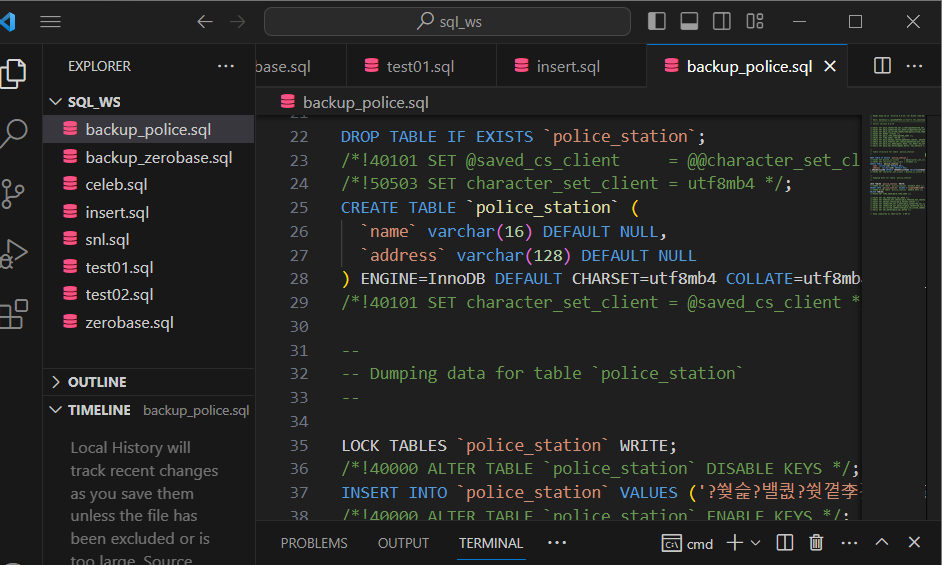Toggle the secondary side bar layout
The width and height of the screenshot is (942, 565).
(722, 21)
